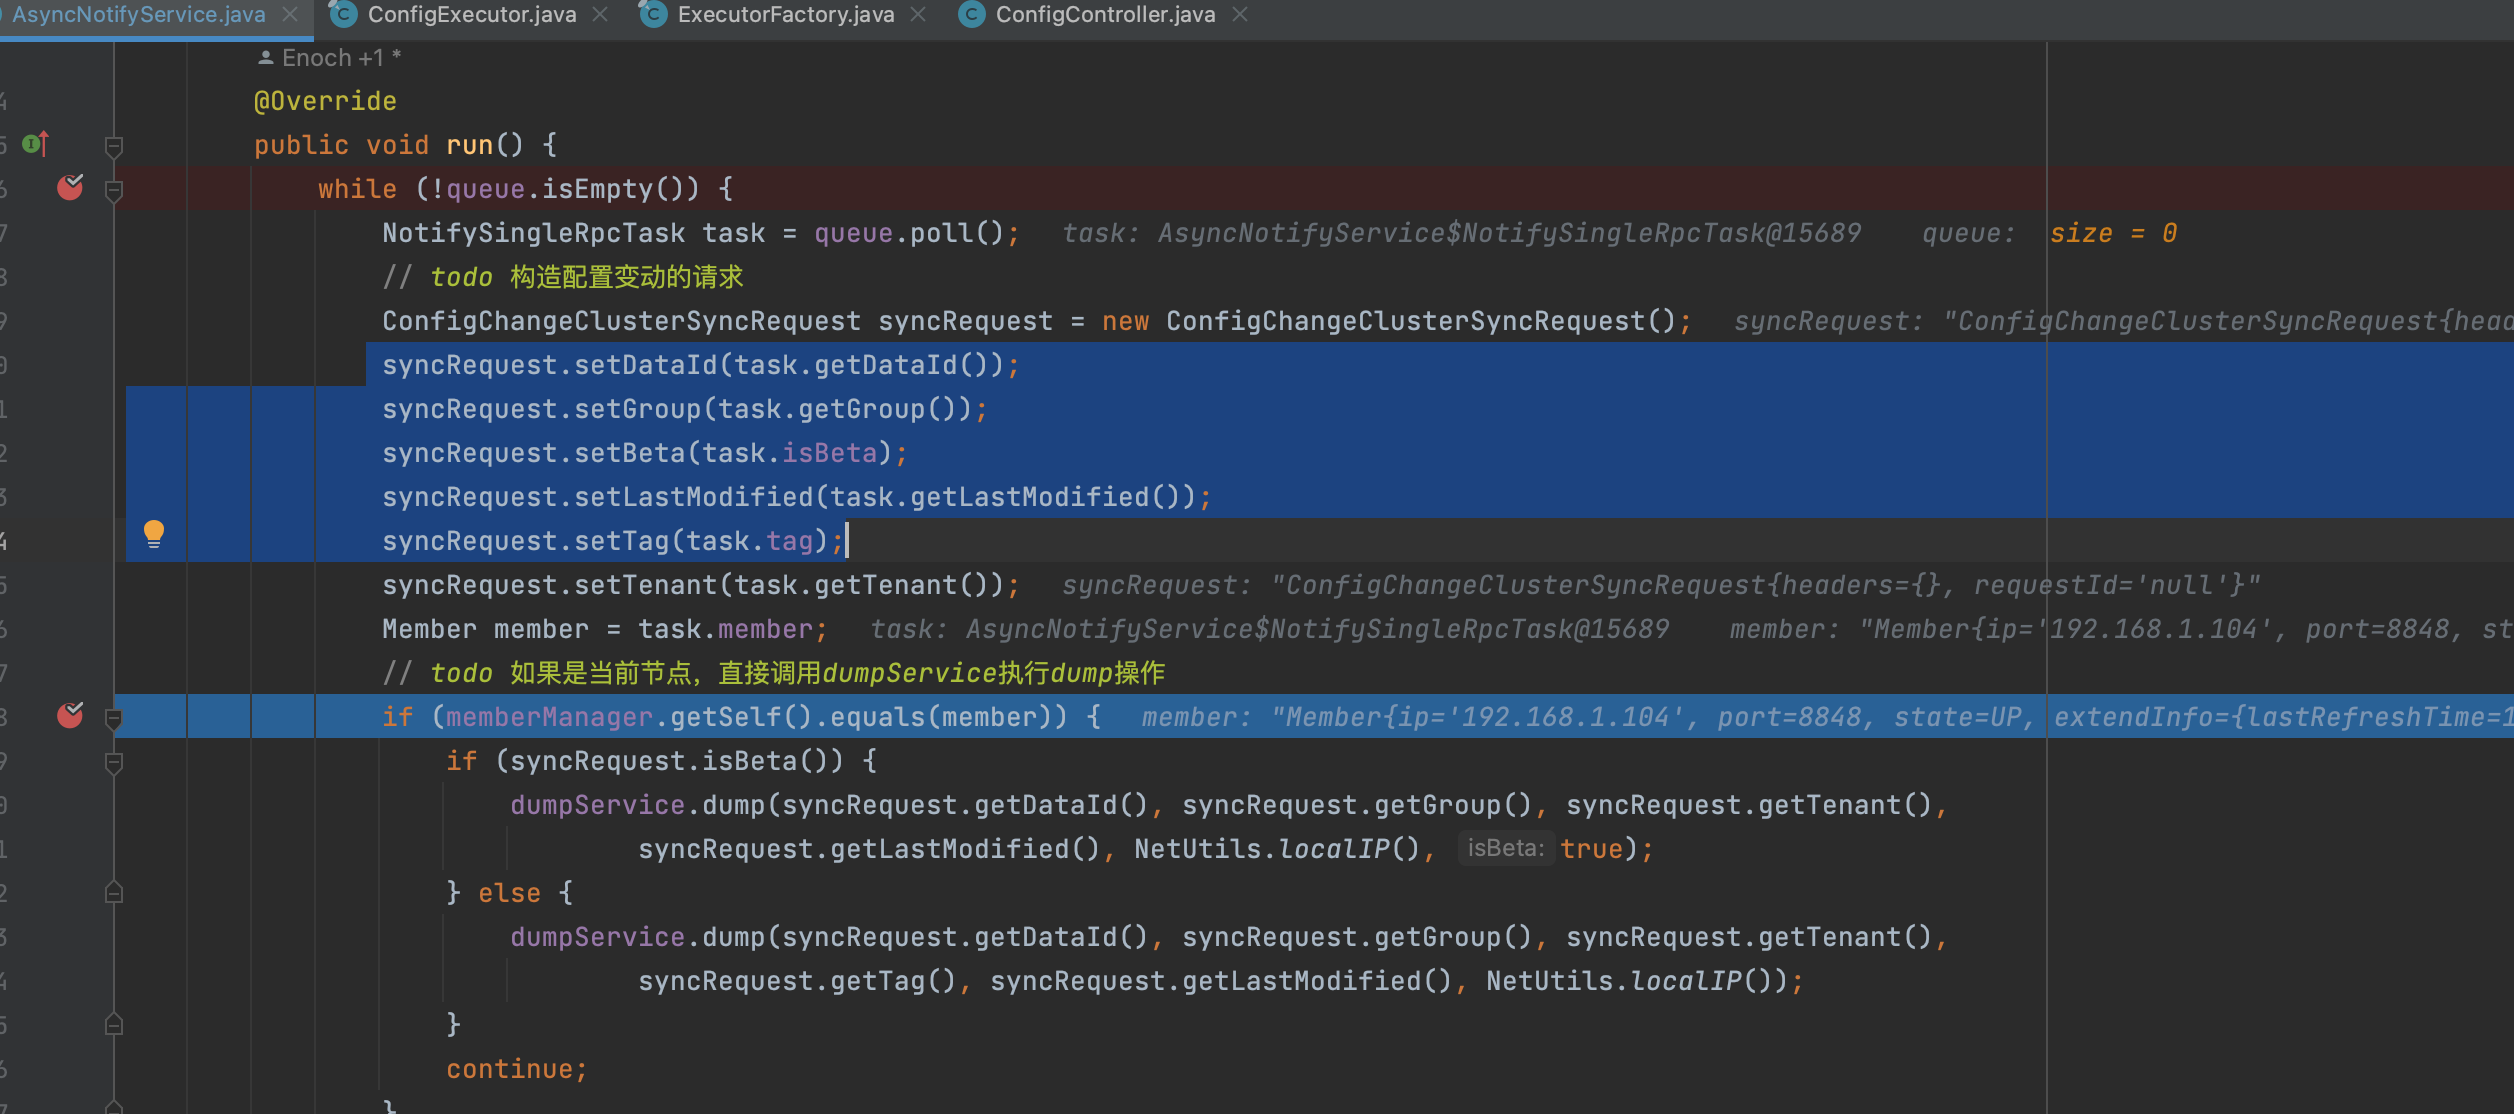2514x1114 pixels.
Task: Click 'task.member' in the Member assignment
Action: 725,629
